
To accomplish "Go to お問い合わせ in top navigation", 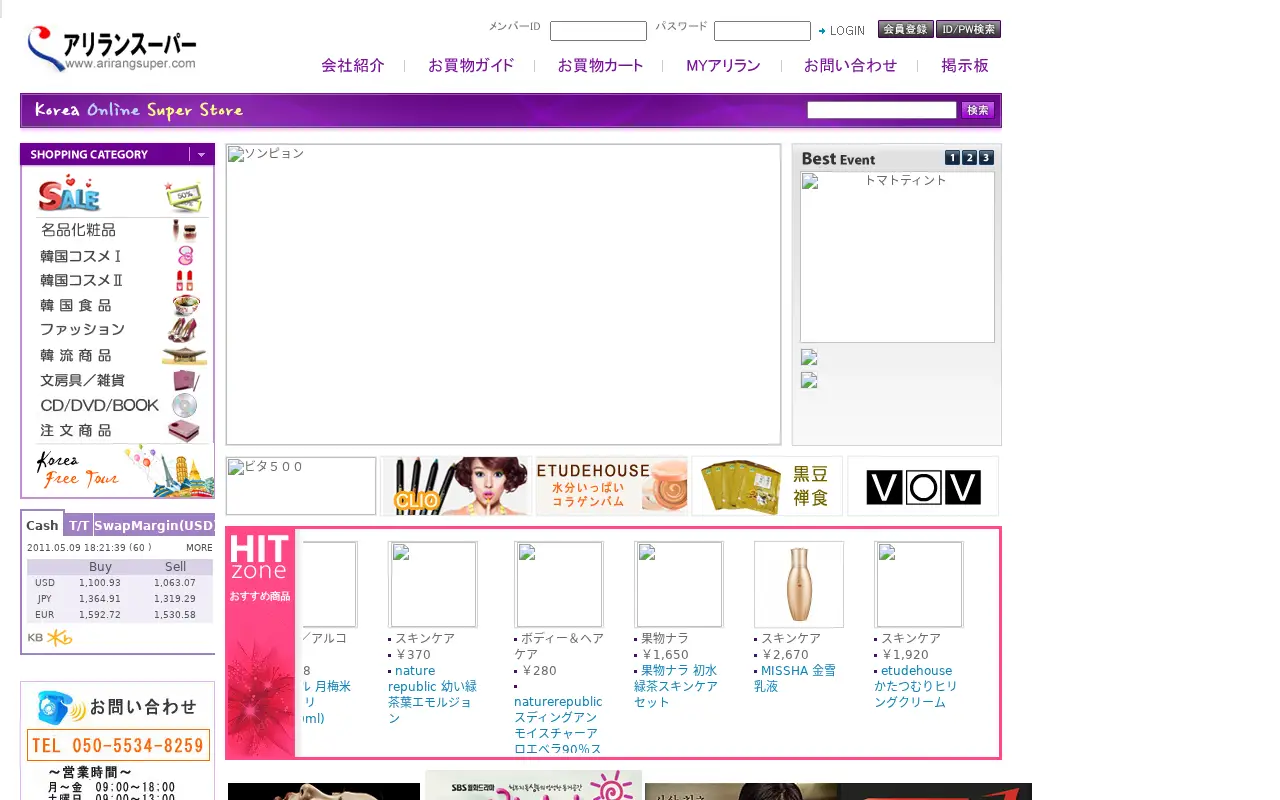I will coord(851,66).
